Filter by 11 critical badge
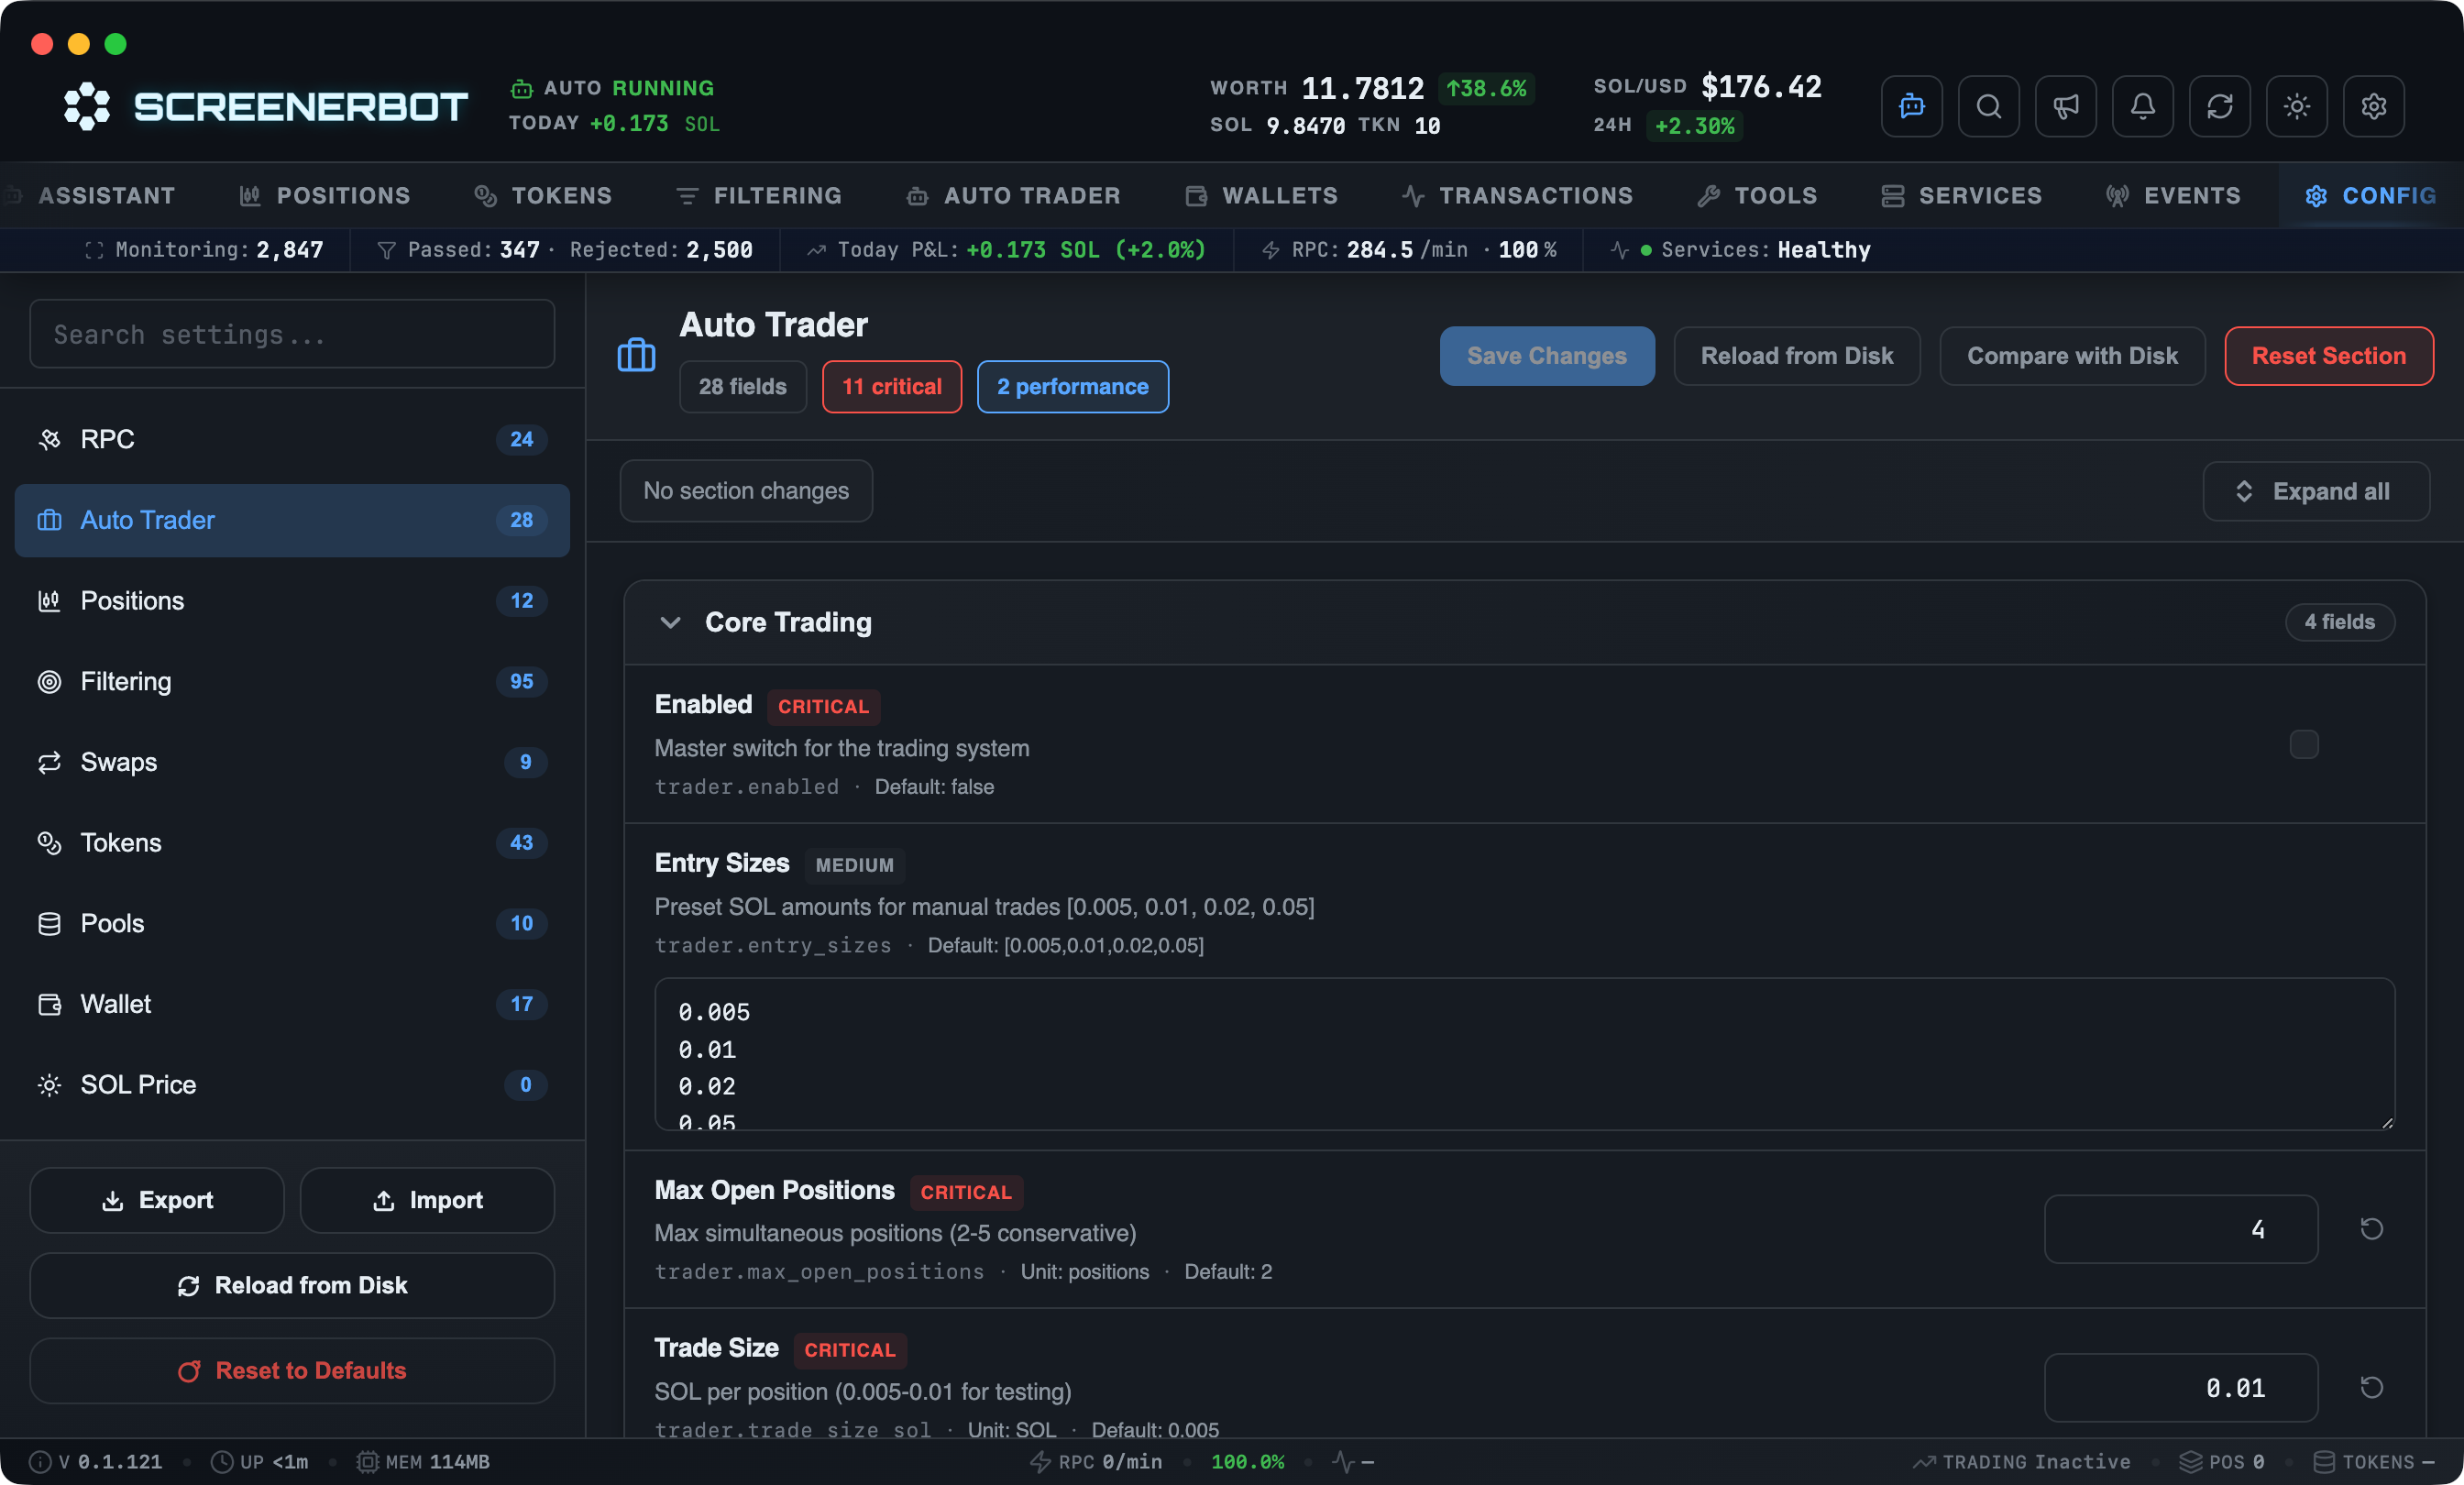2464x1485 pixels. click(x=891, y=386)
